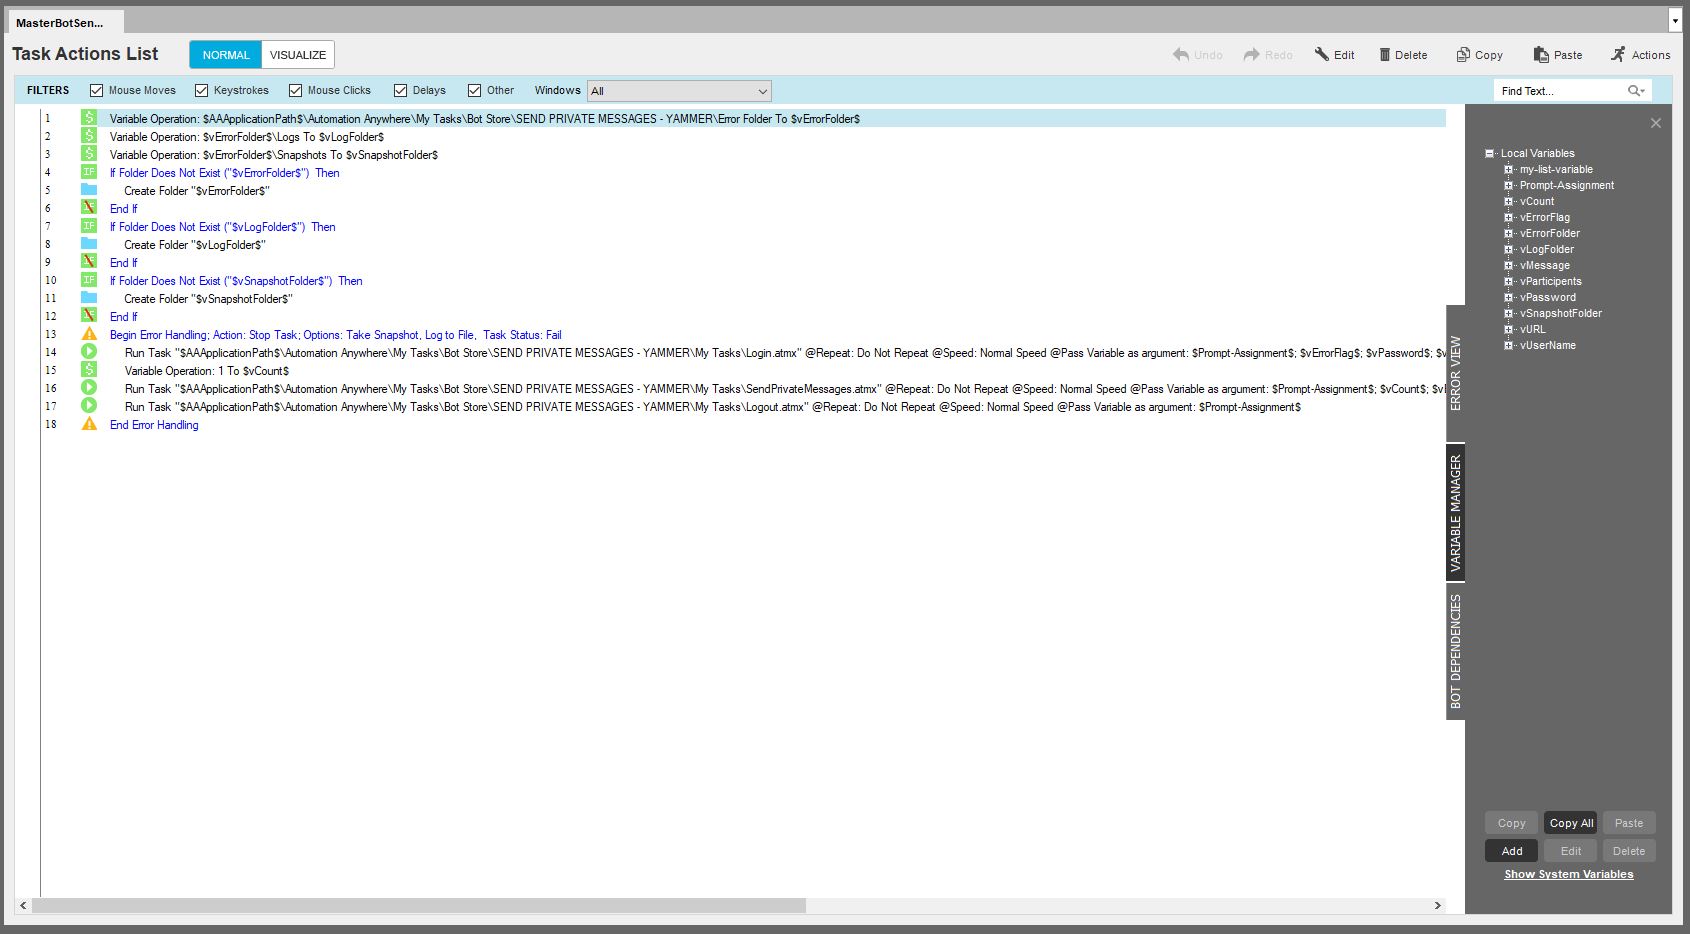Screen dimensions: 1690x934
Task: Toggle the Keystrokes filter checkbox
Action: (x=202, y=91)
